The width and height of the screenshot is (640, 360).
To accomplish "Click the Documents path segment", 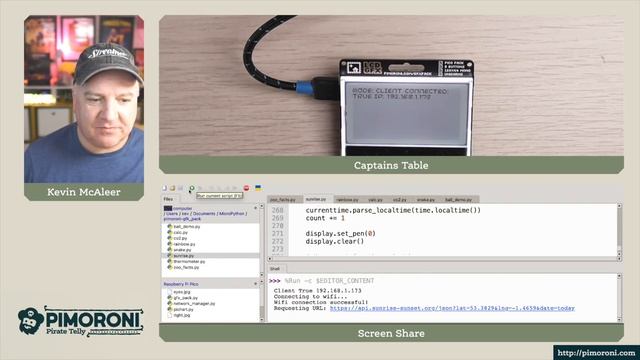I will coord(204,213).
